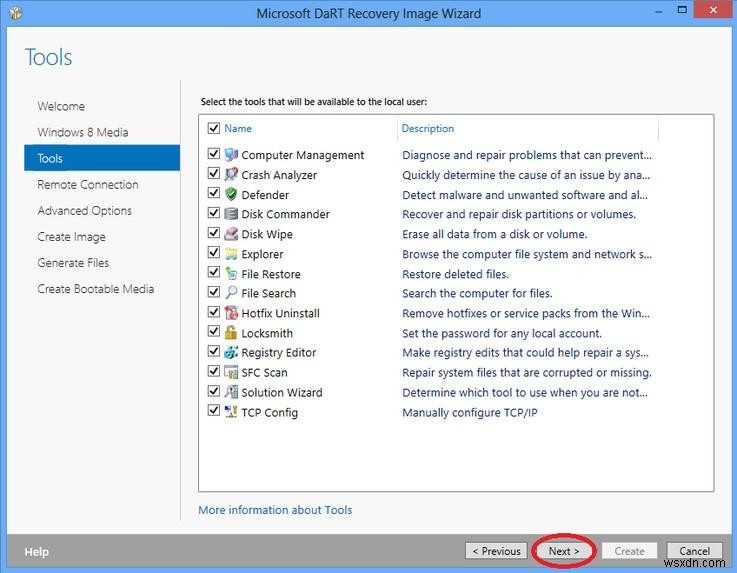Click the Crash Analyzer tool icon
This screenshot has width=737, height=573.
click(231, 174)
